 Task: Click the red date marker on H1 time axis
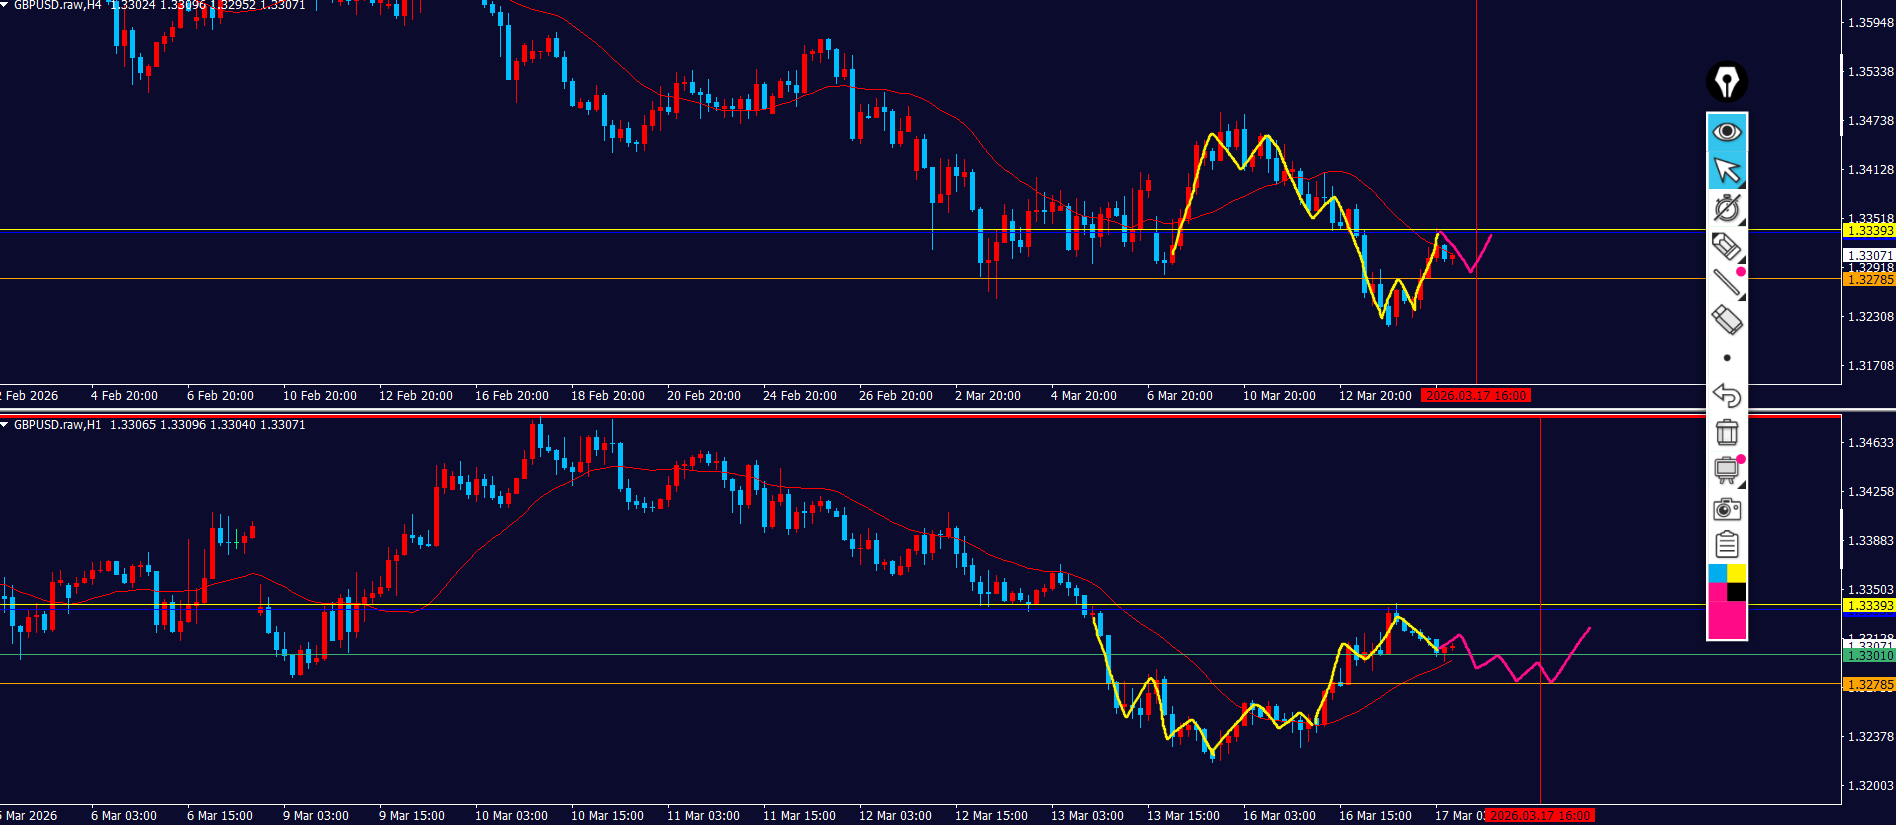click(x=1539, y=816)
